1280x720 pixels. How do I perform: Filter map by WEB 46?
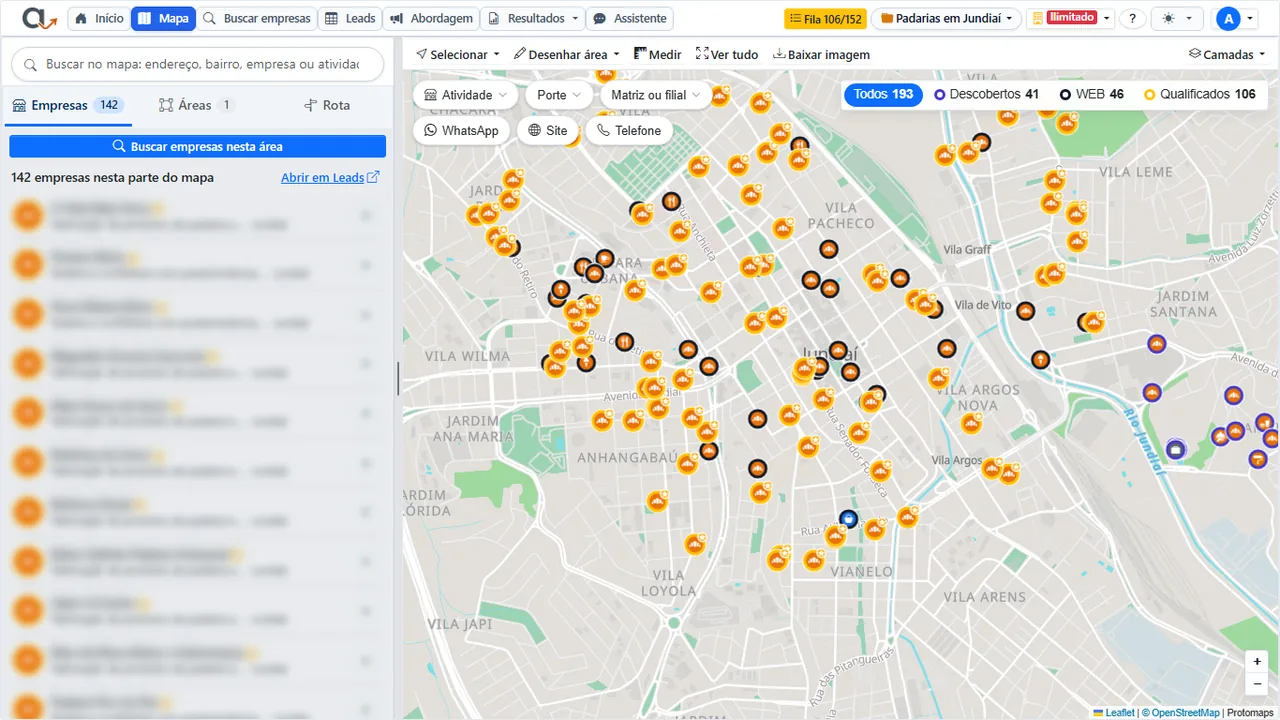1092,94
